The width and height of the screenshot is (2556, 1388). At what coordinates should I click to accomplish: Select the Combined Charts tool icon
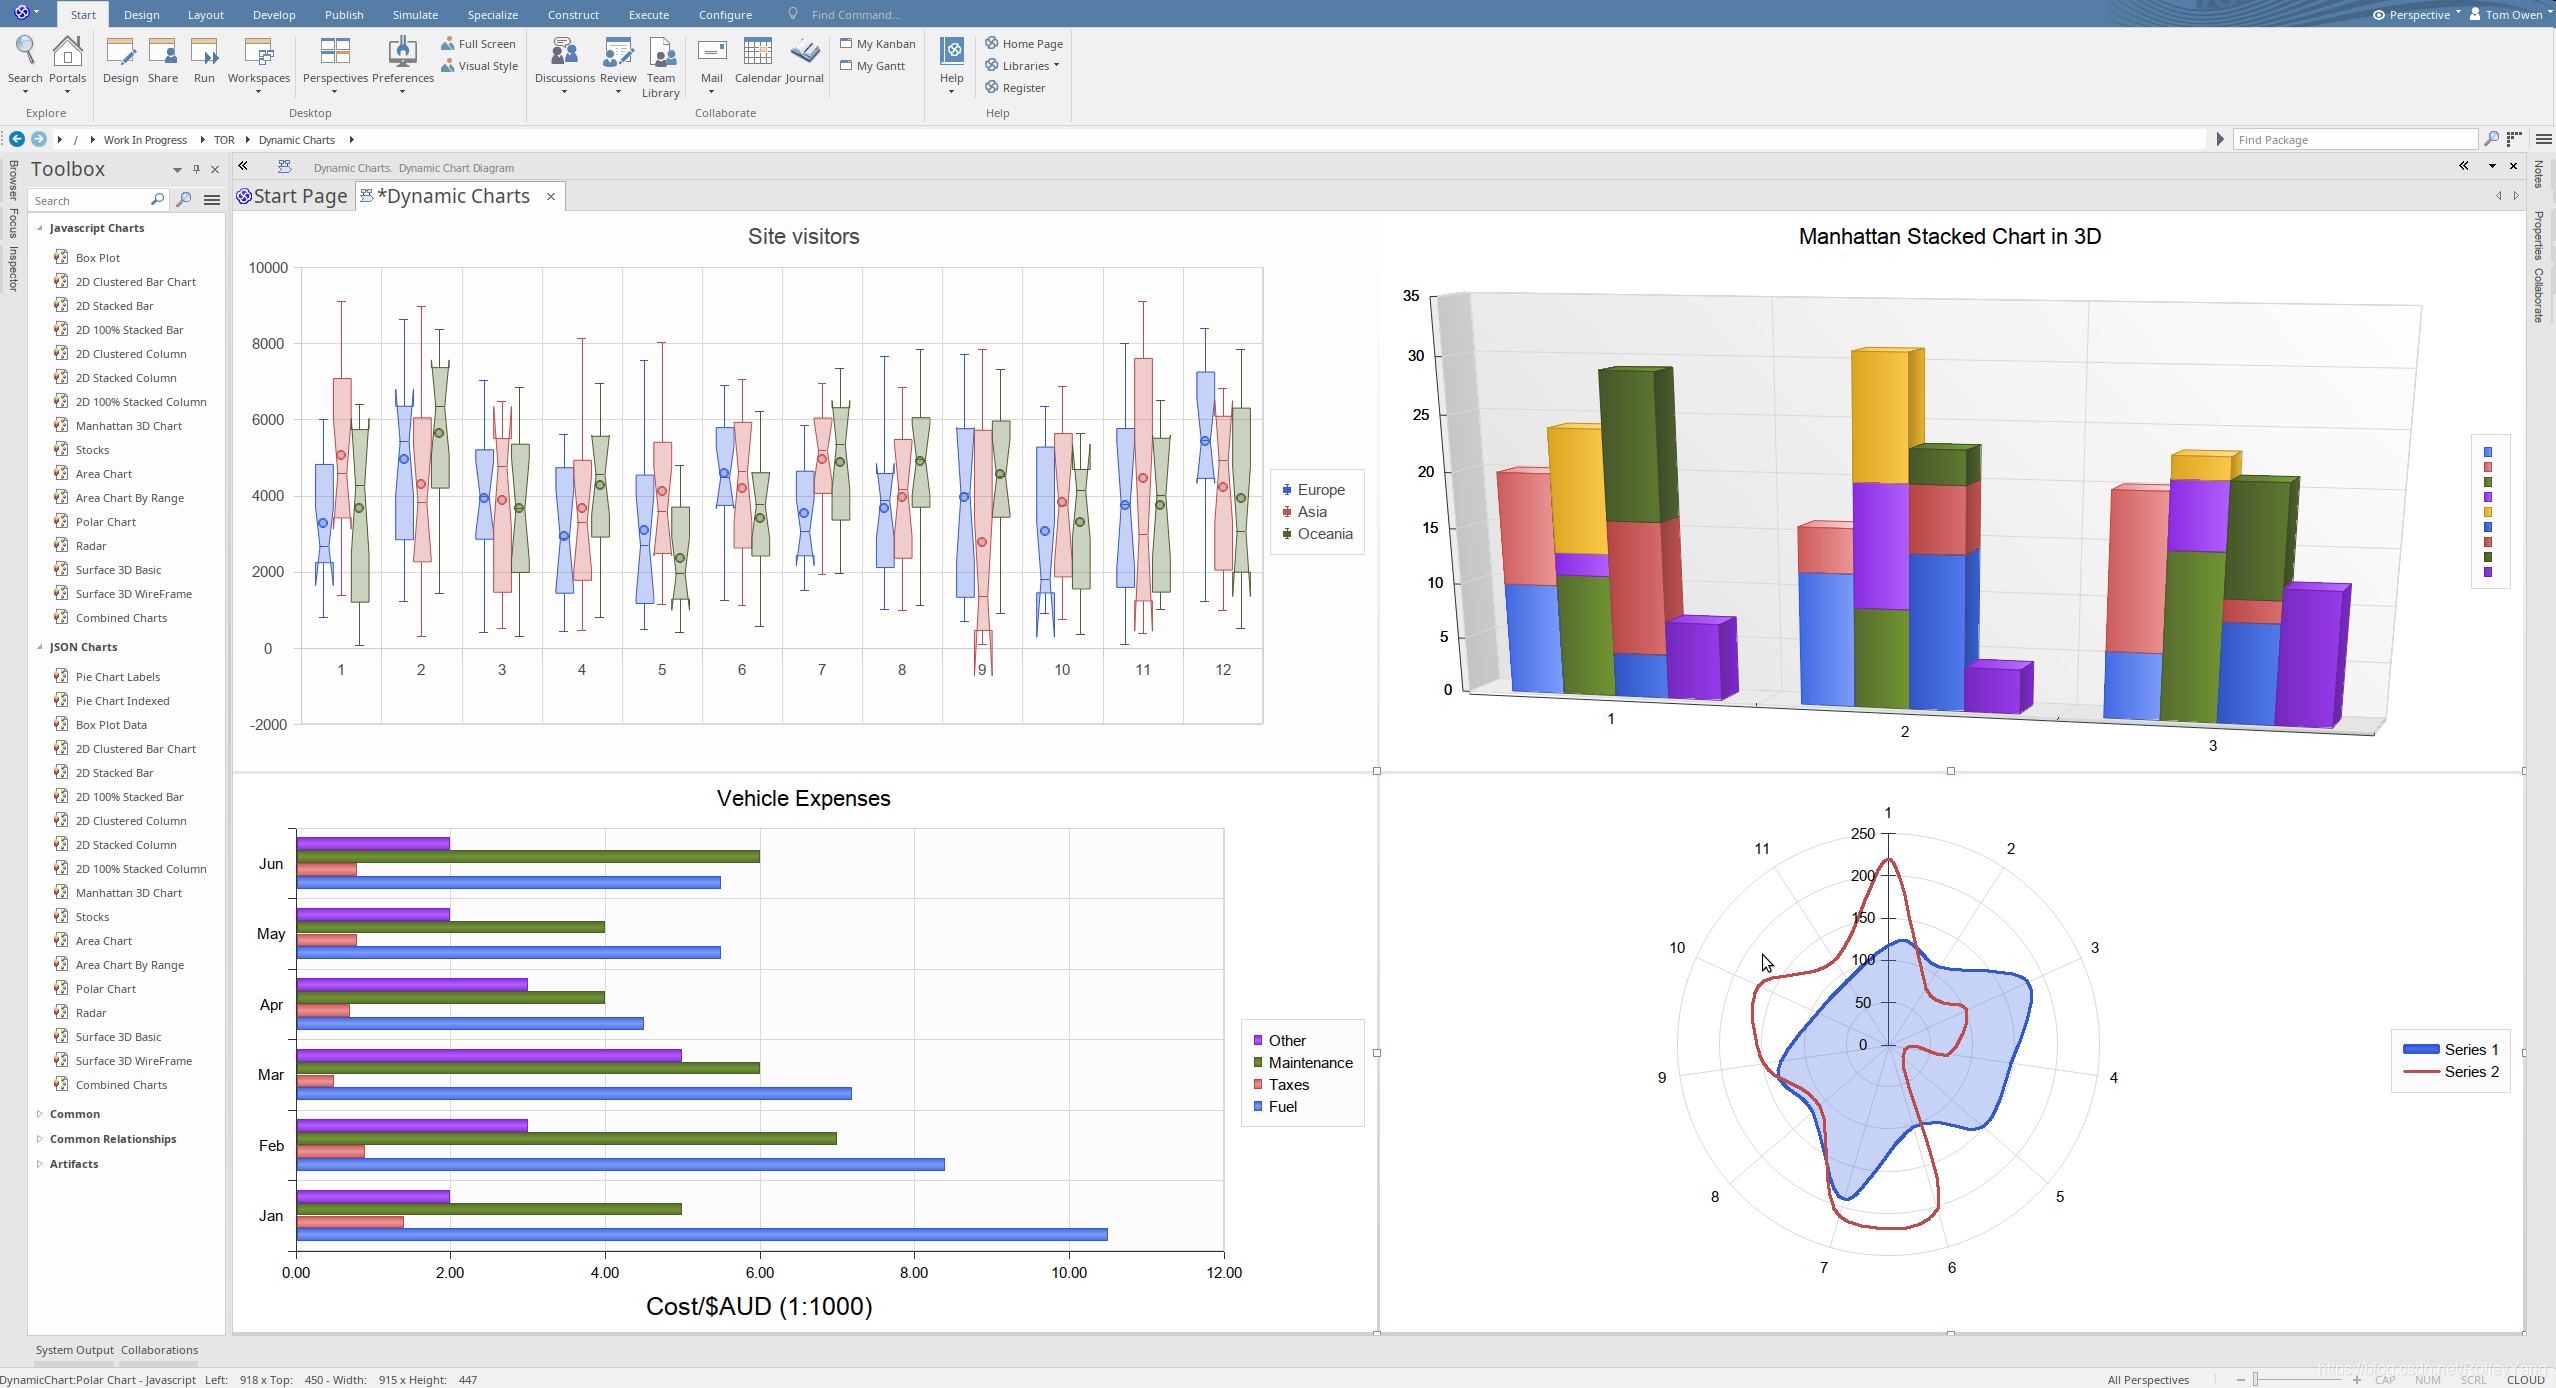point(60,617)
